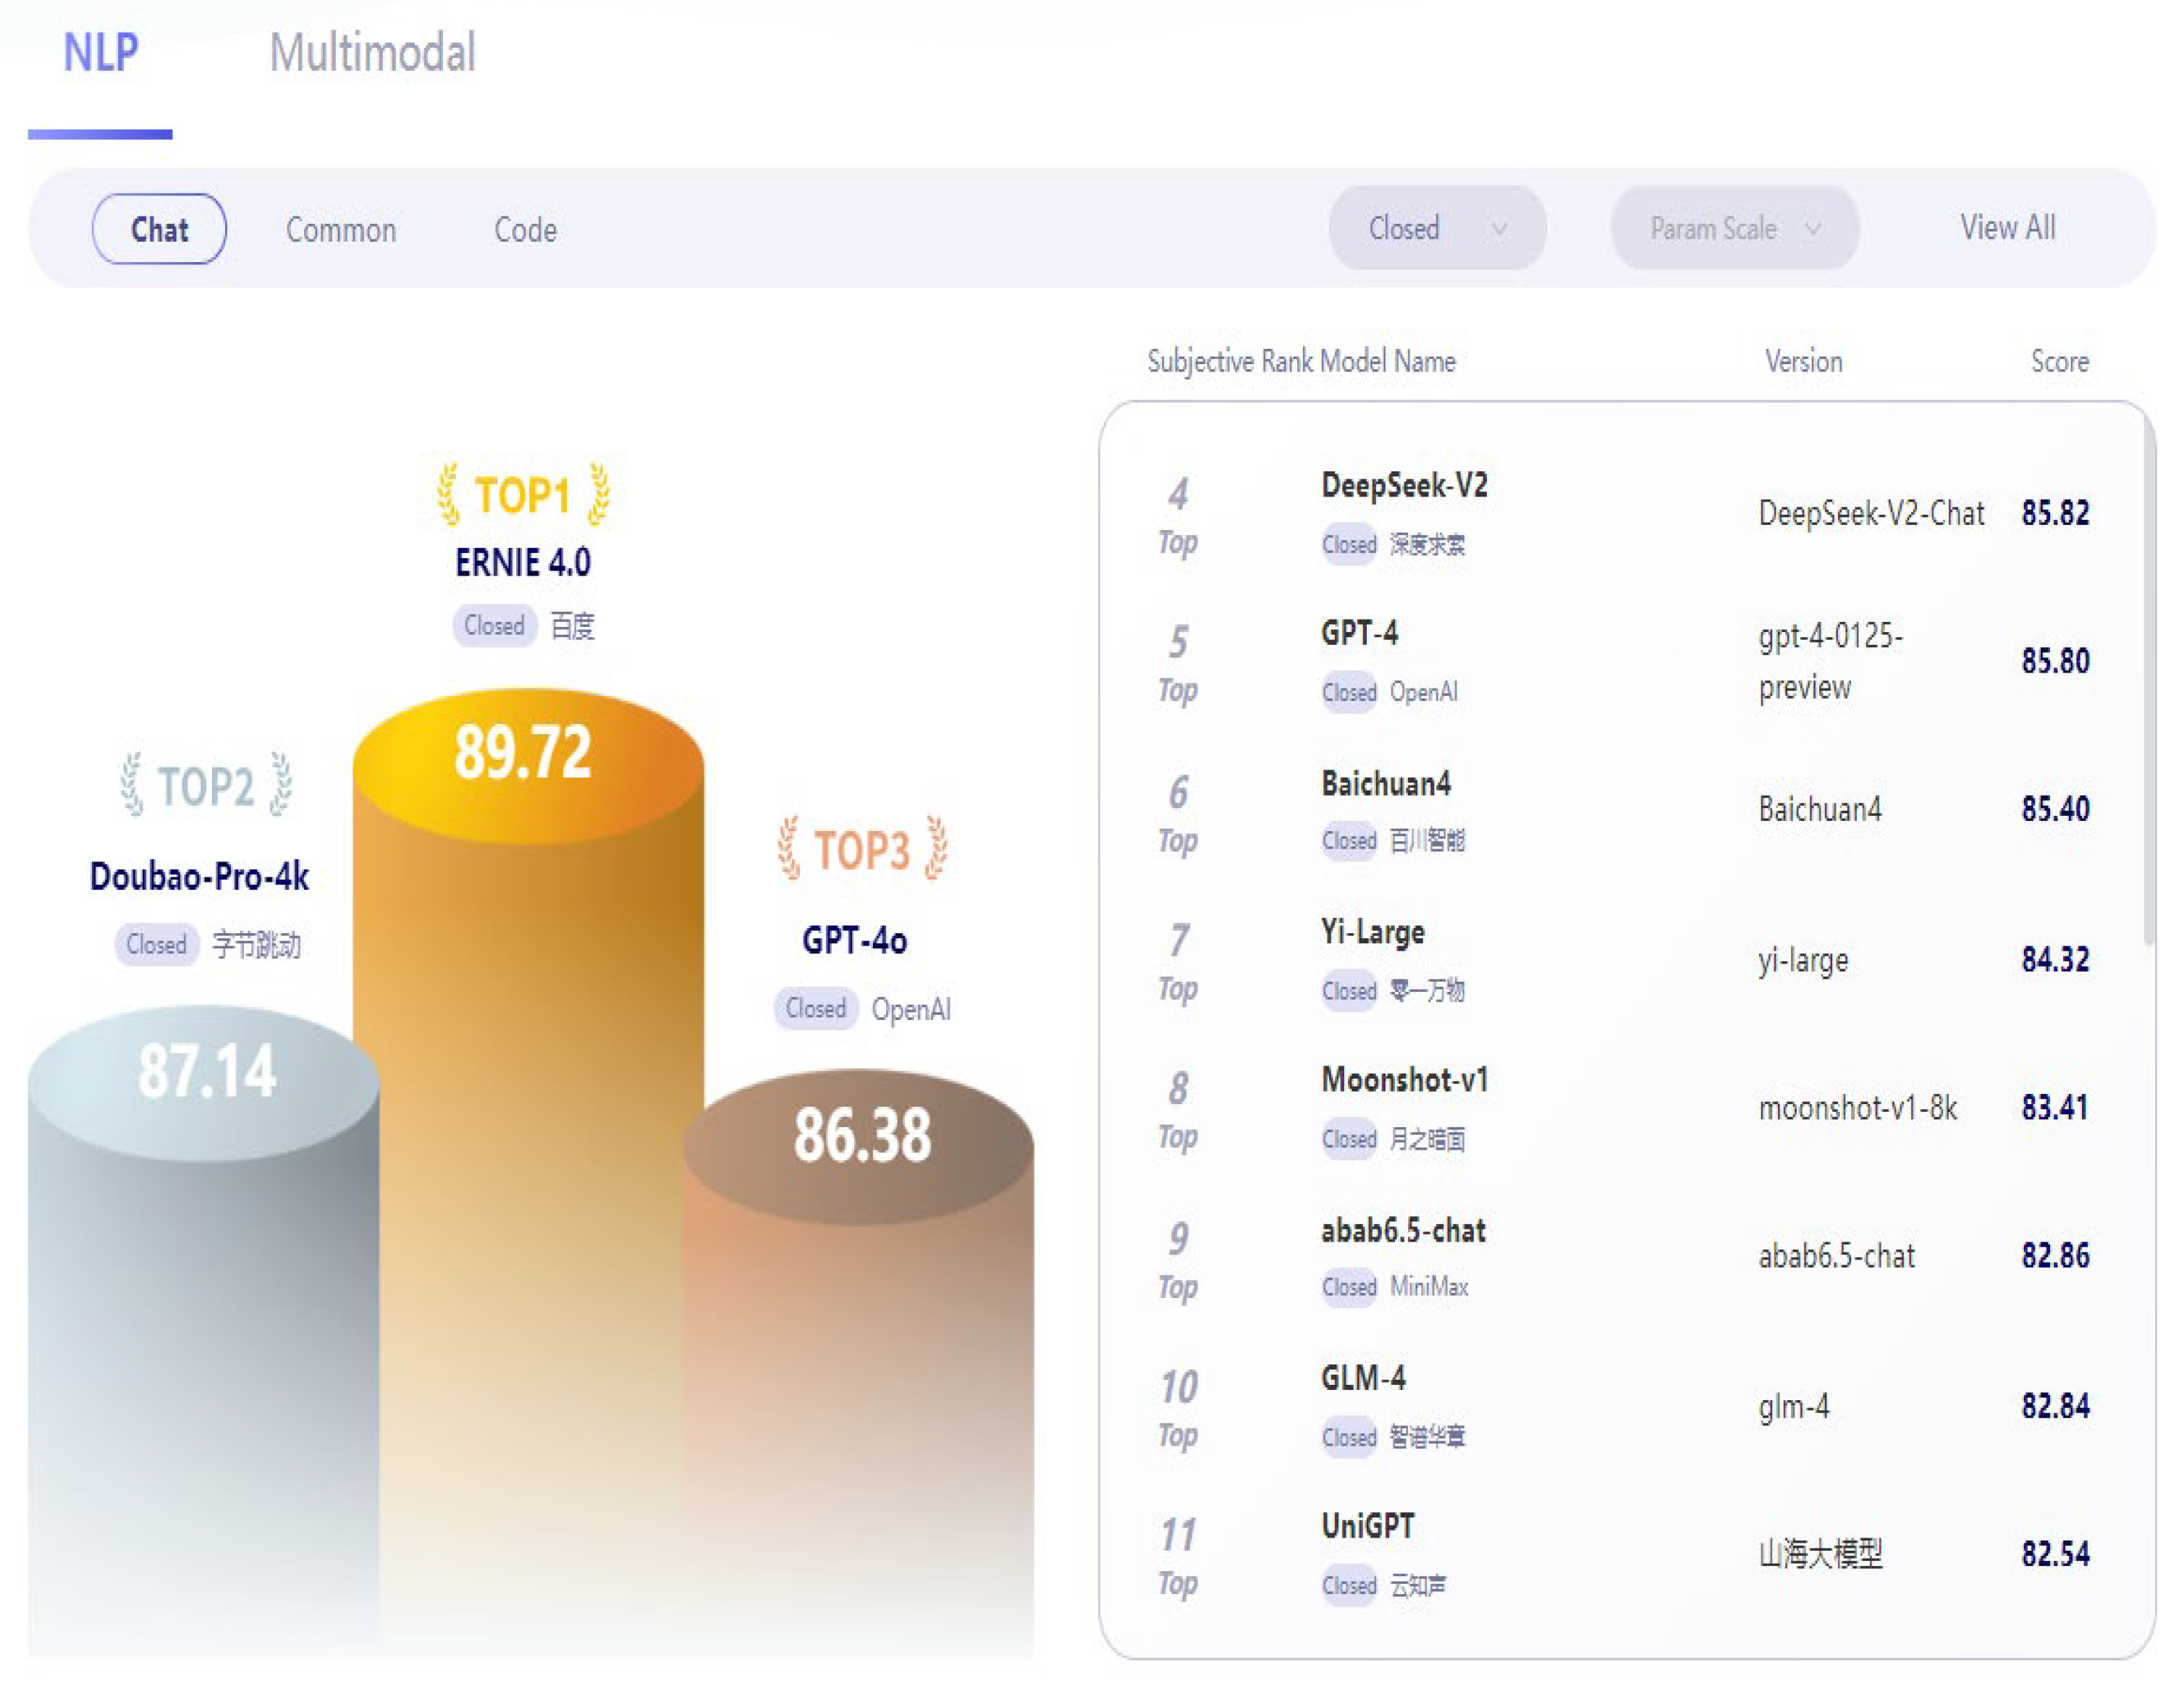Select the Chat category pill
This screenshot has height=1702, width=2184.
tap(159, 229)
